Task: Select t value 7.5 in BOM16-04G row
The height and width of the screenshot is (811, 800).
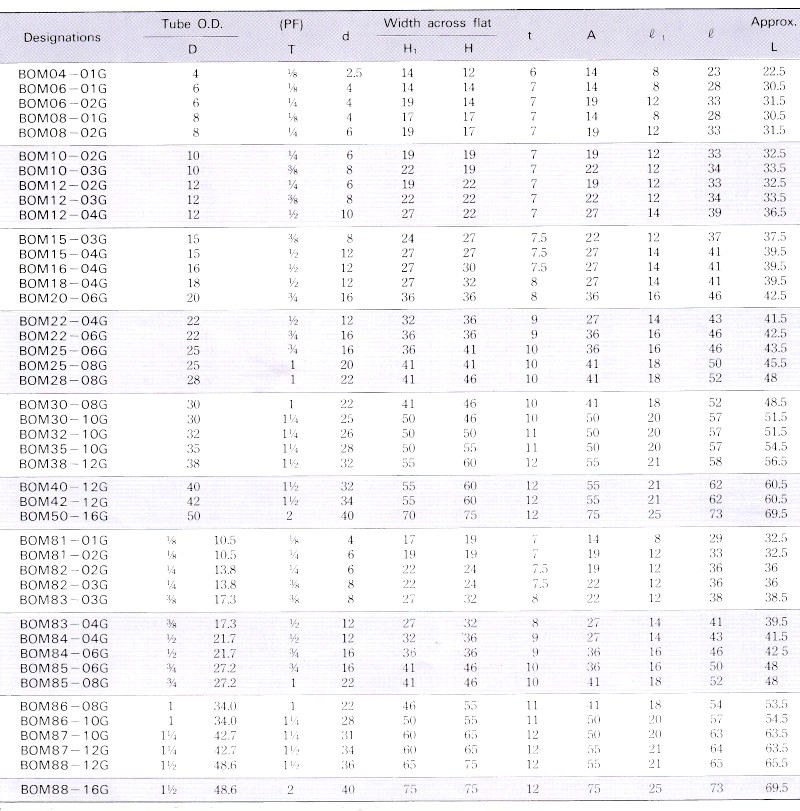Action: (x=538, y=267)
